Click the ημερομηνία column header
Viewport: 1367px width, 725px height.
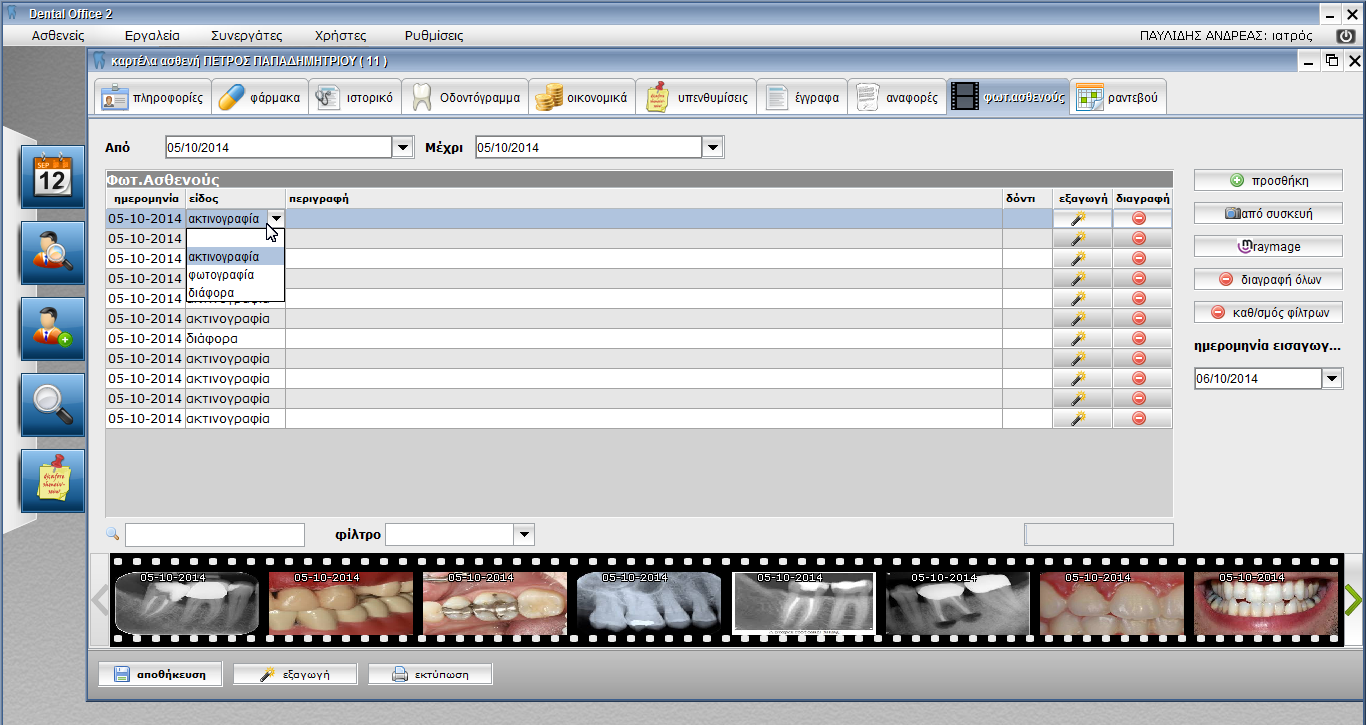[146, 199]
